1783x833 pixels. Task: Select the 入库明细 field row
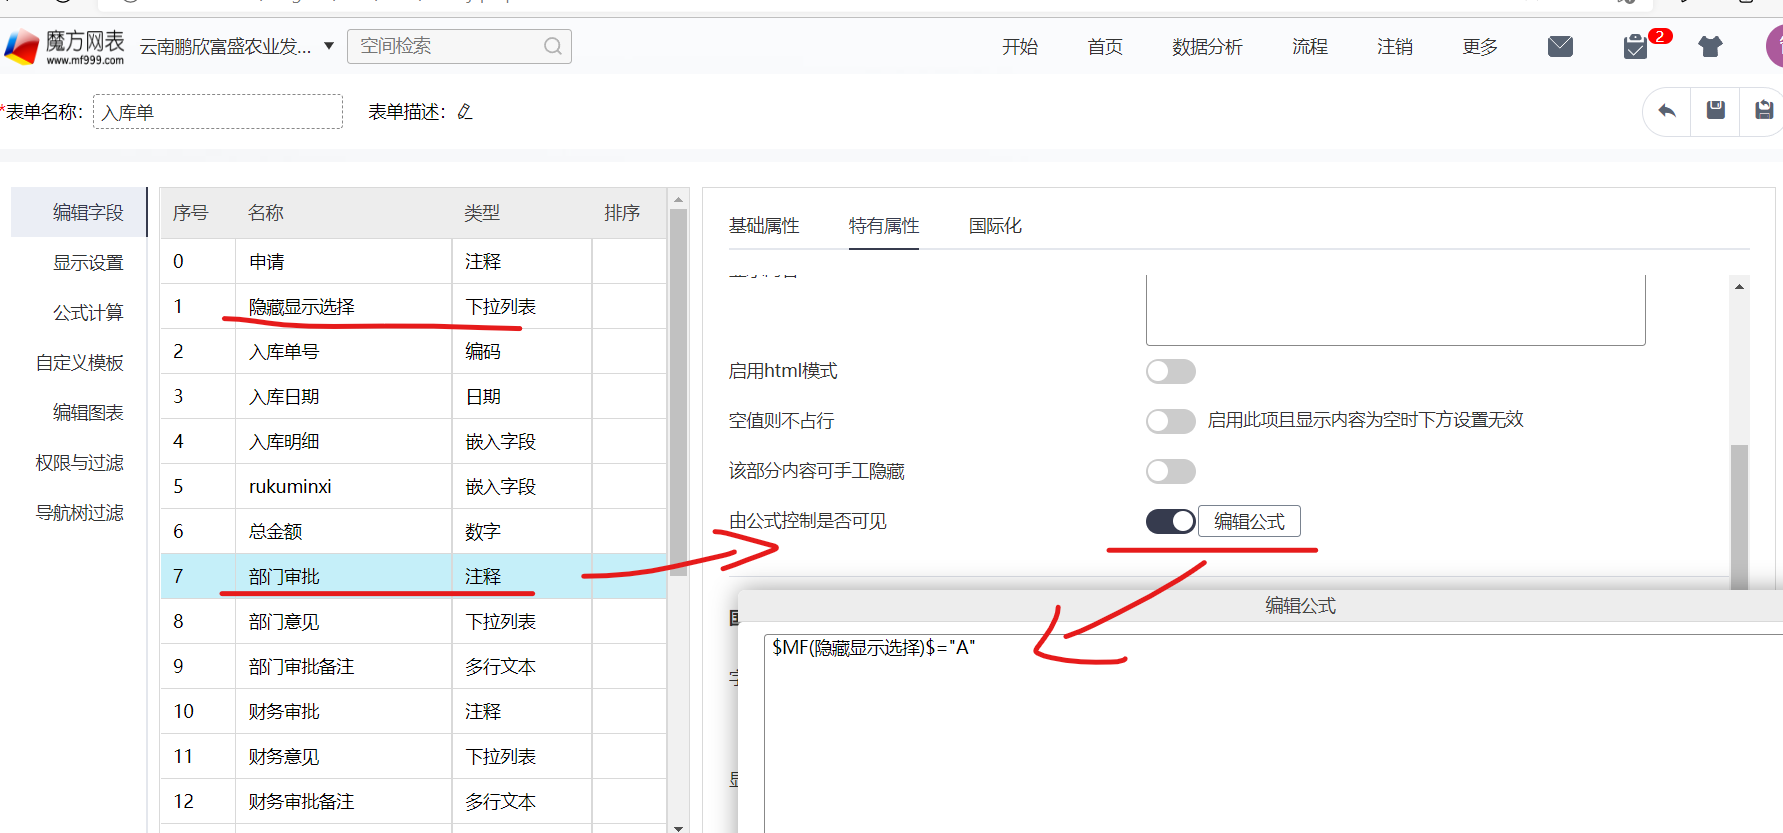coord(413,441)
